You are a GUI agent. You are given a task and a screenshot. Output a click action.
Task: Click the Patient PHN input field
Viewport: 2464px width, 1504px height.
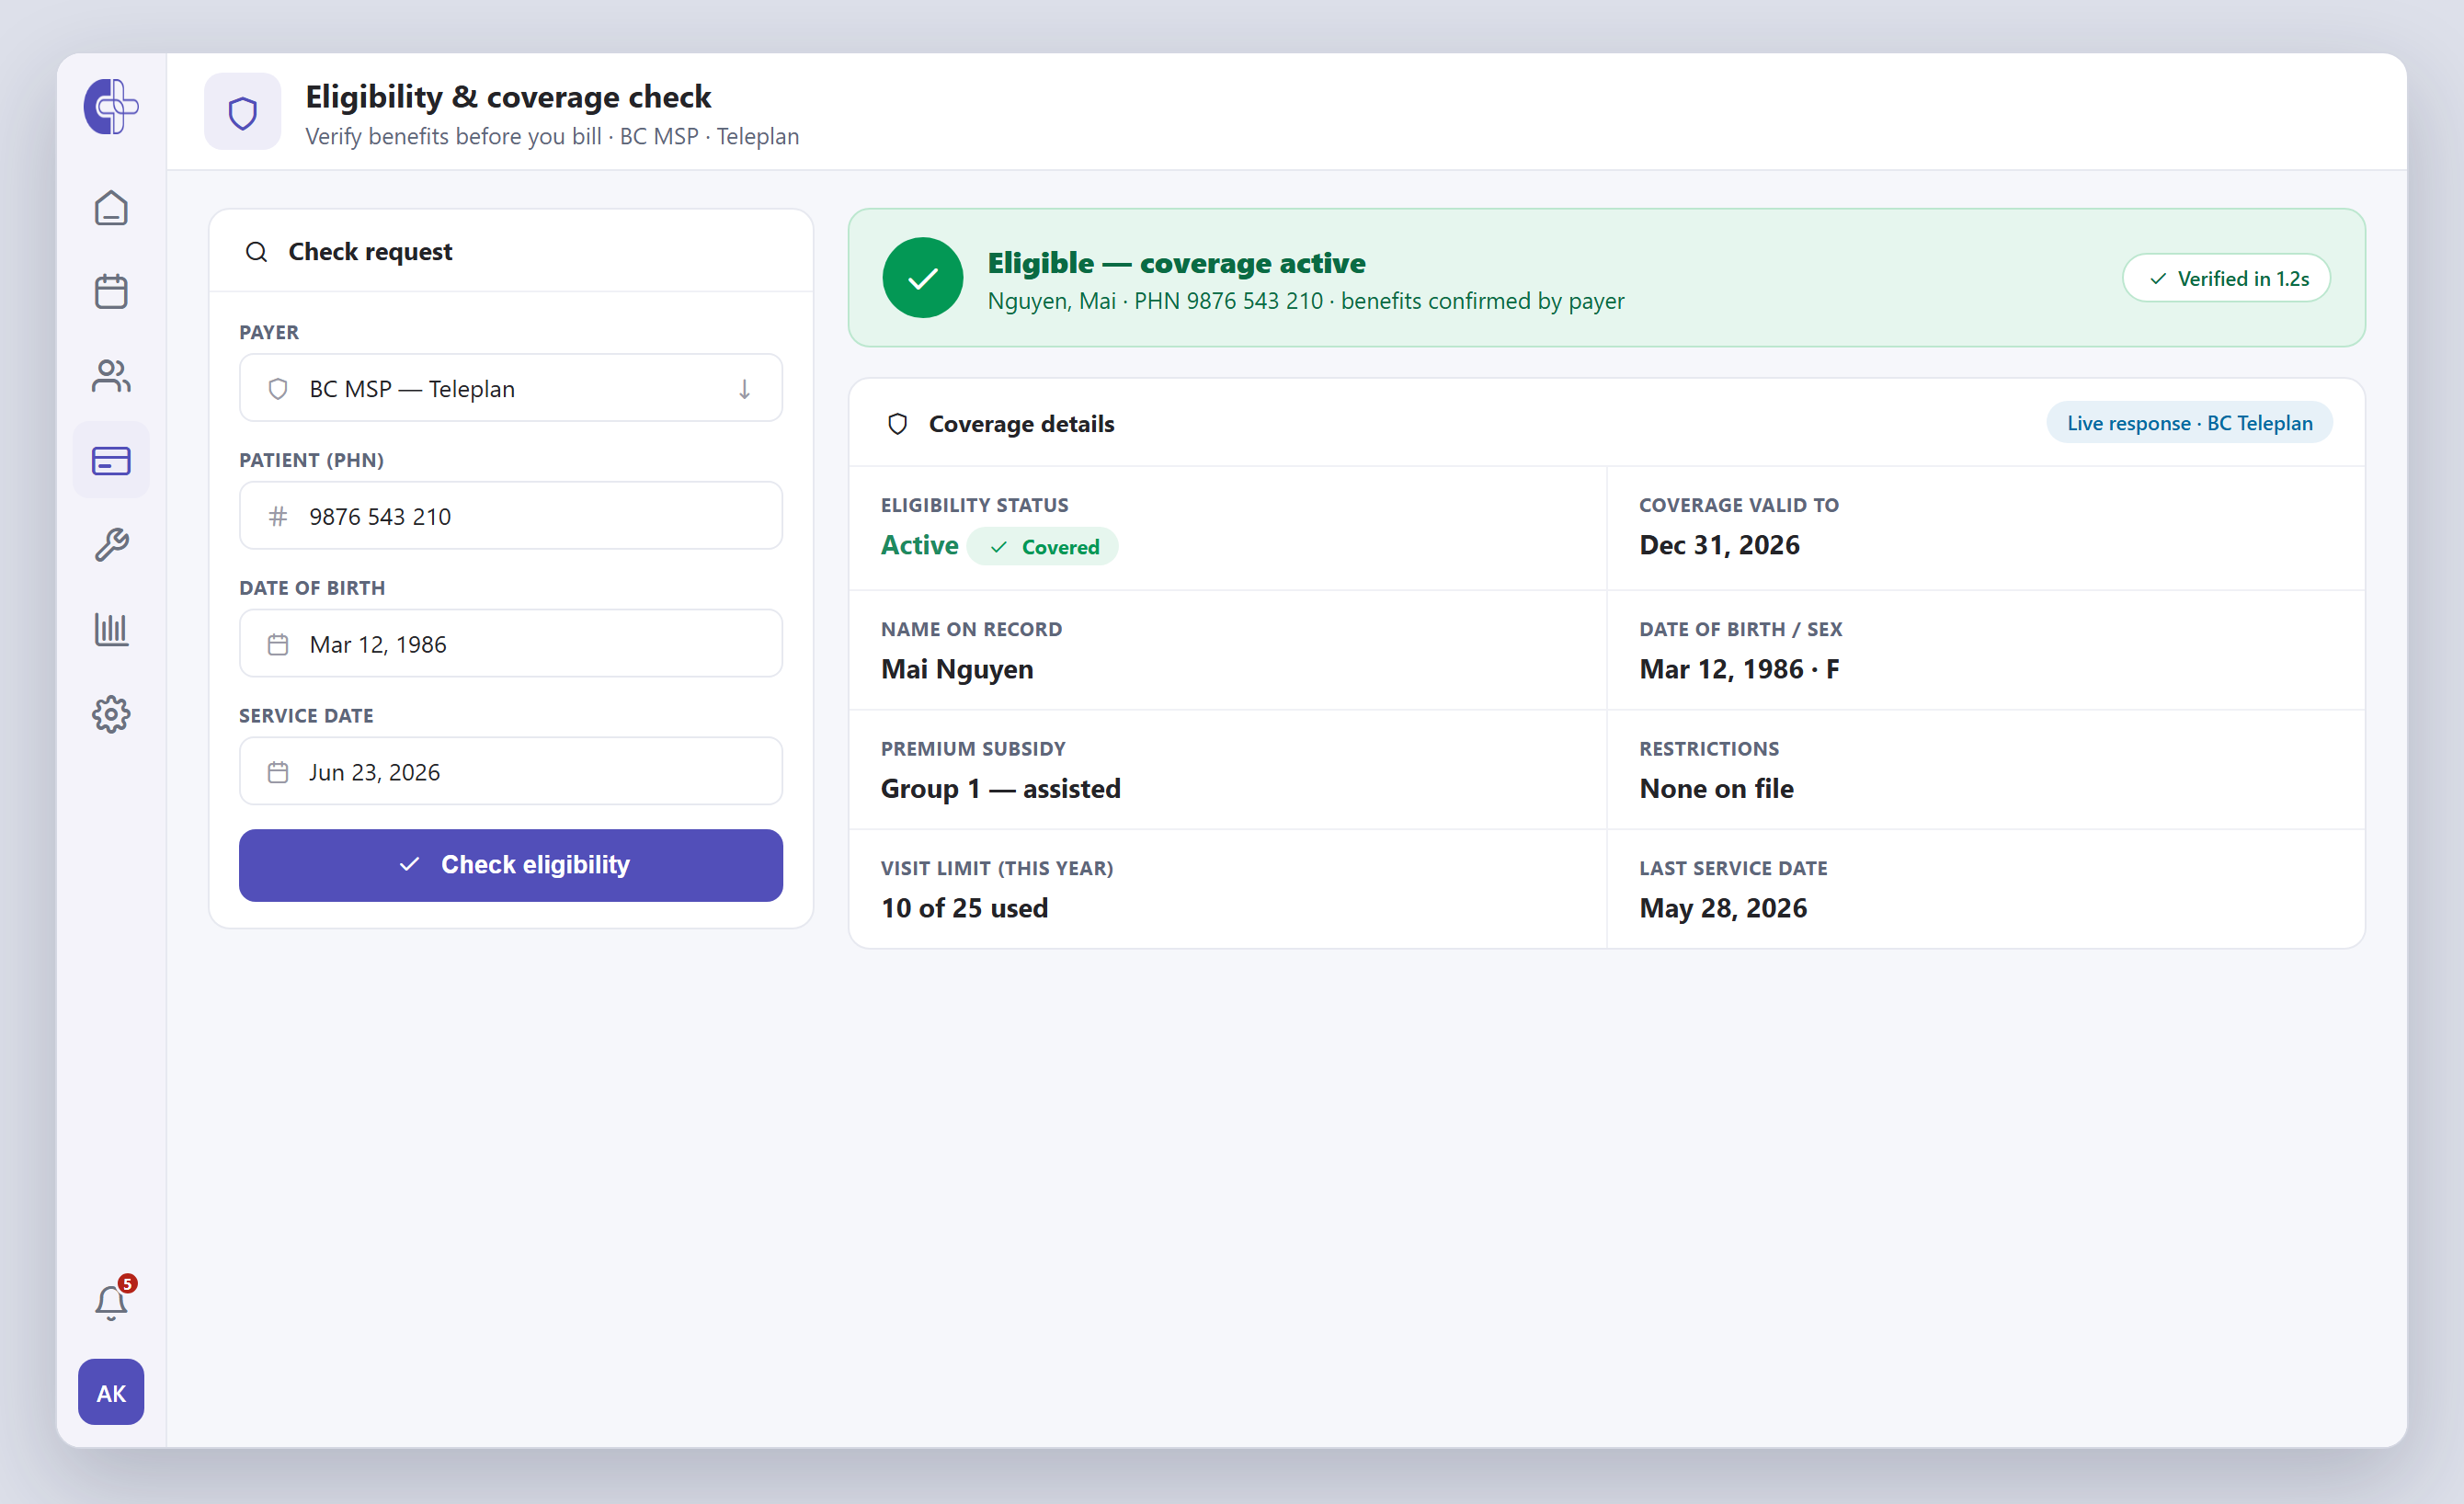[511, 516]
